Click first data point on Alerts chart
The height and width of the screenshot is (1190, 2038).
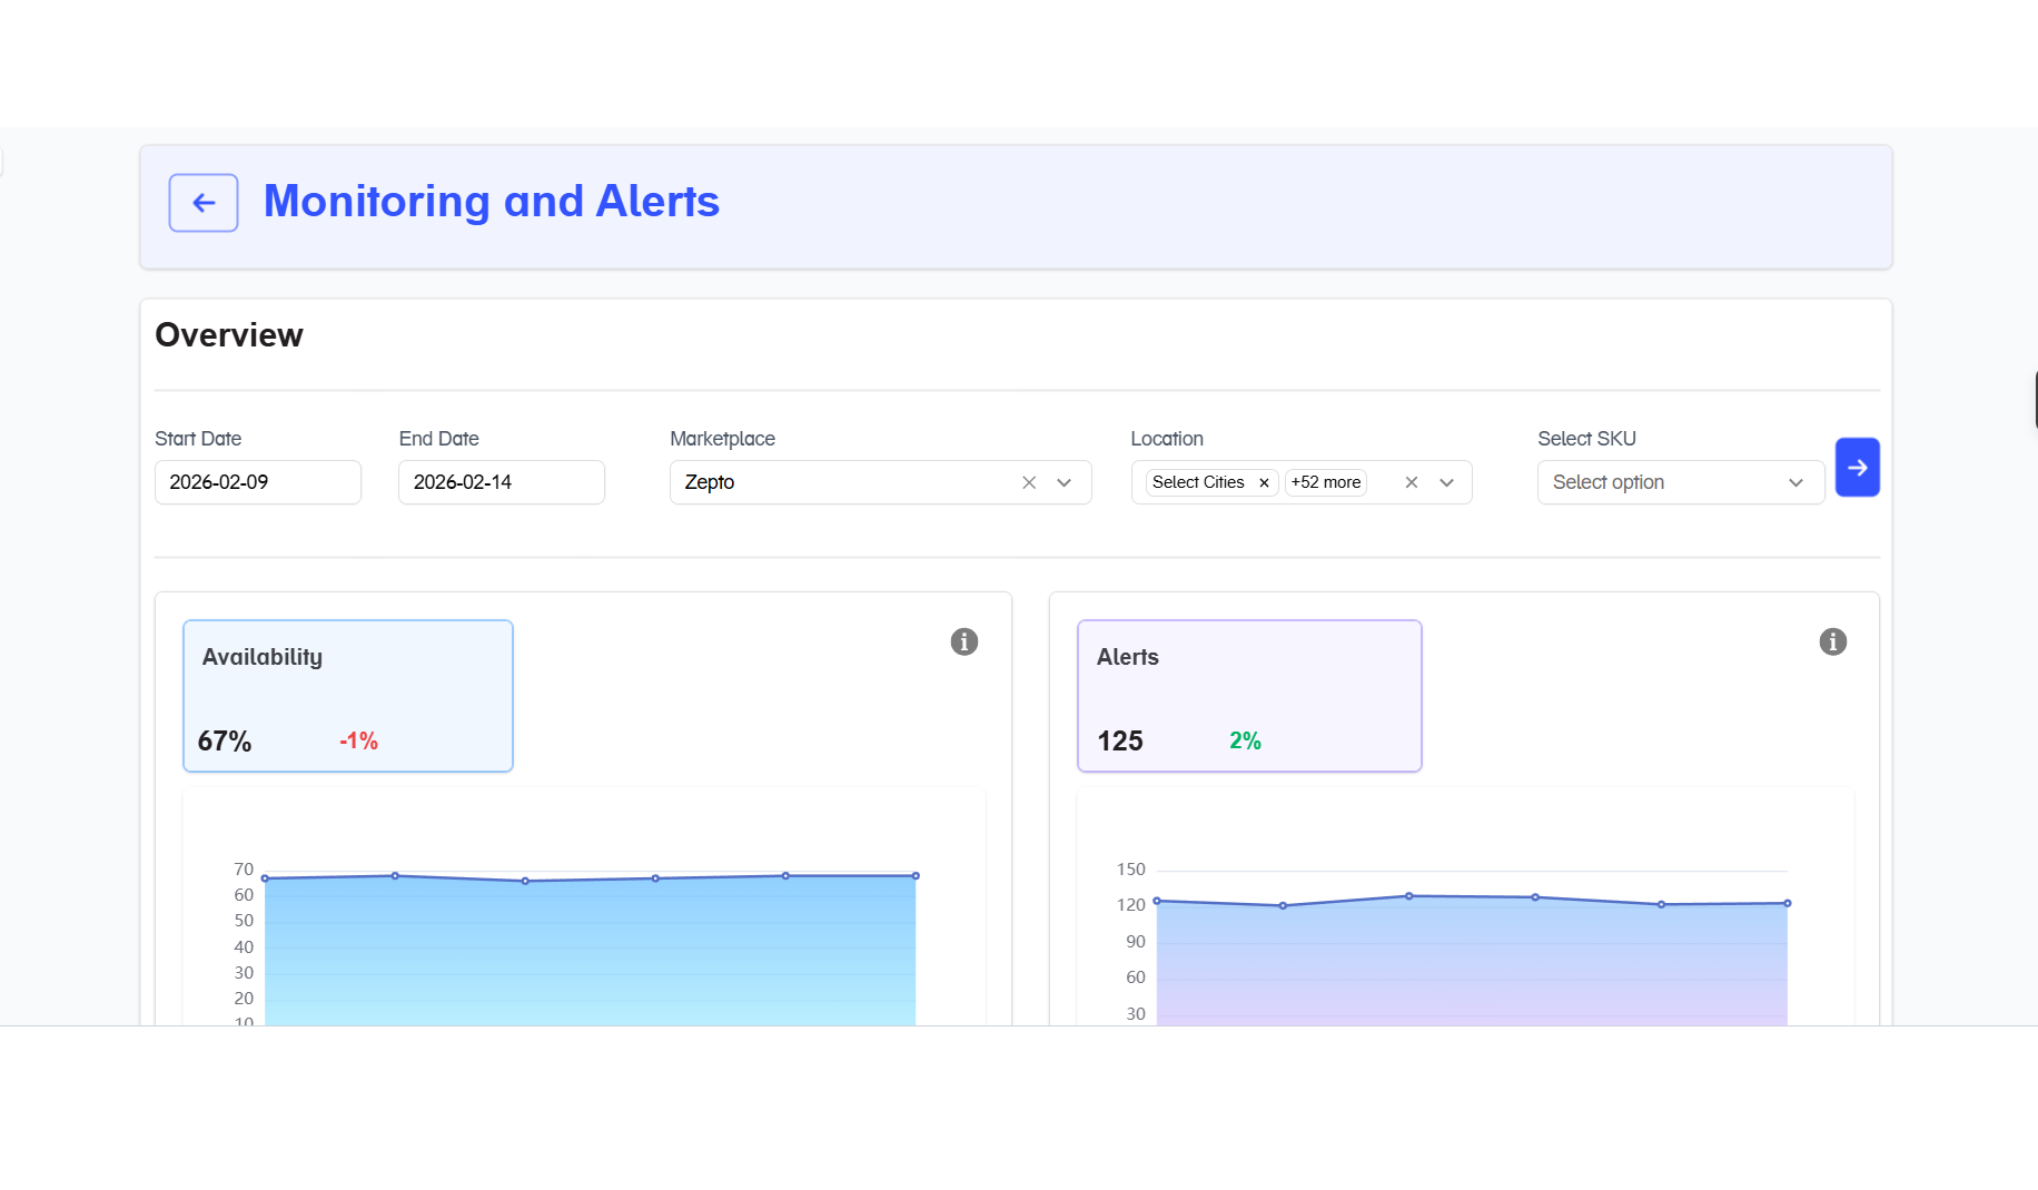[1157, 901]
